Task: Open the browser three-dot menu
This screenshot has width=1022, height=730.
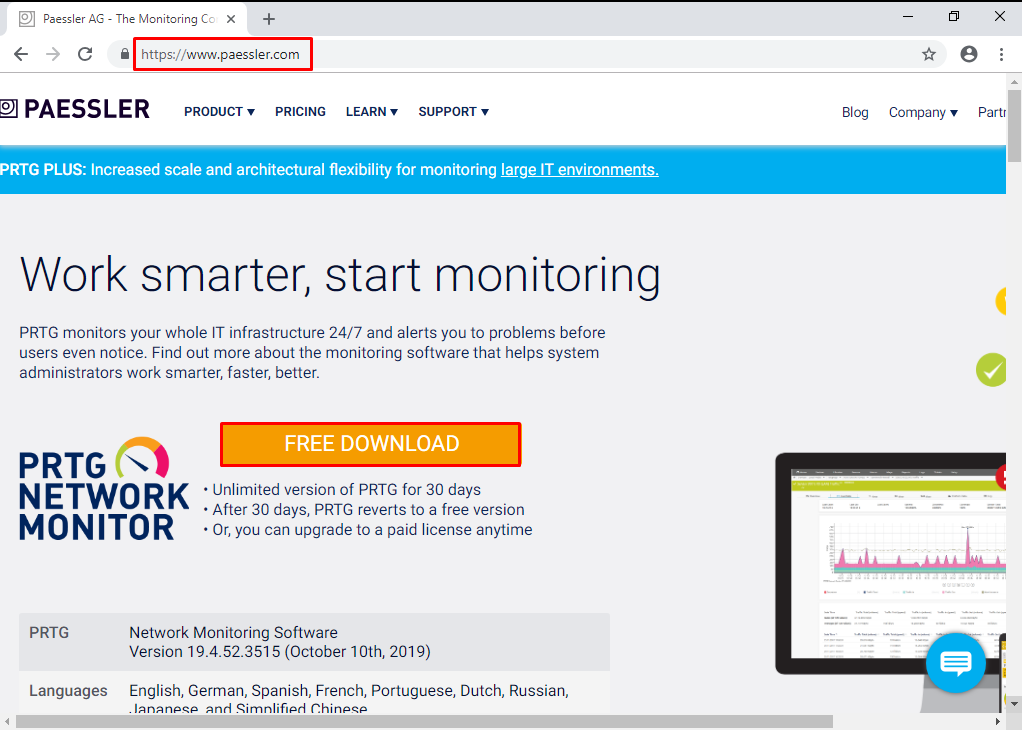Action: [x=1001, y=54]
